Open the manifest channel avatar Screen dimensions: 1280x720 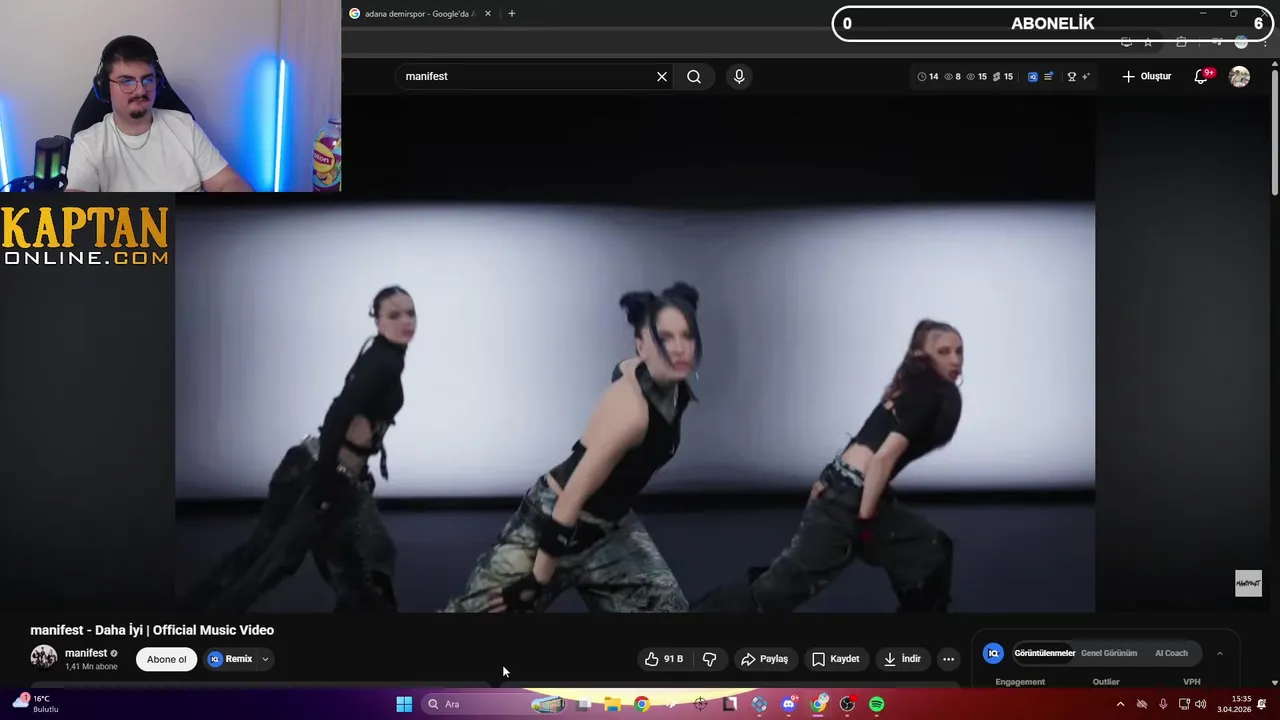pos(44,657)
